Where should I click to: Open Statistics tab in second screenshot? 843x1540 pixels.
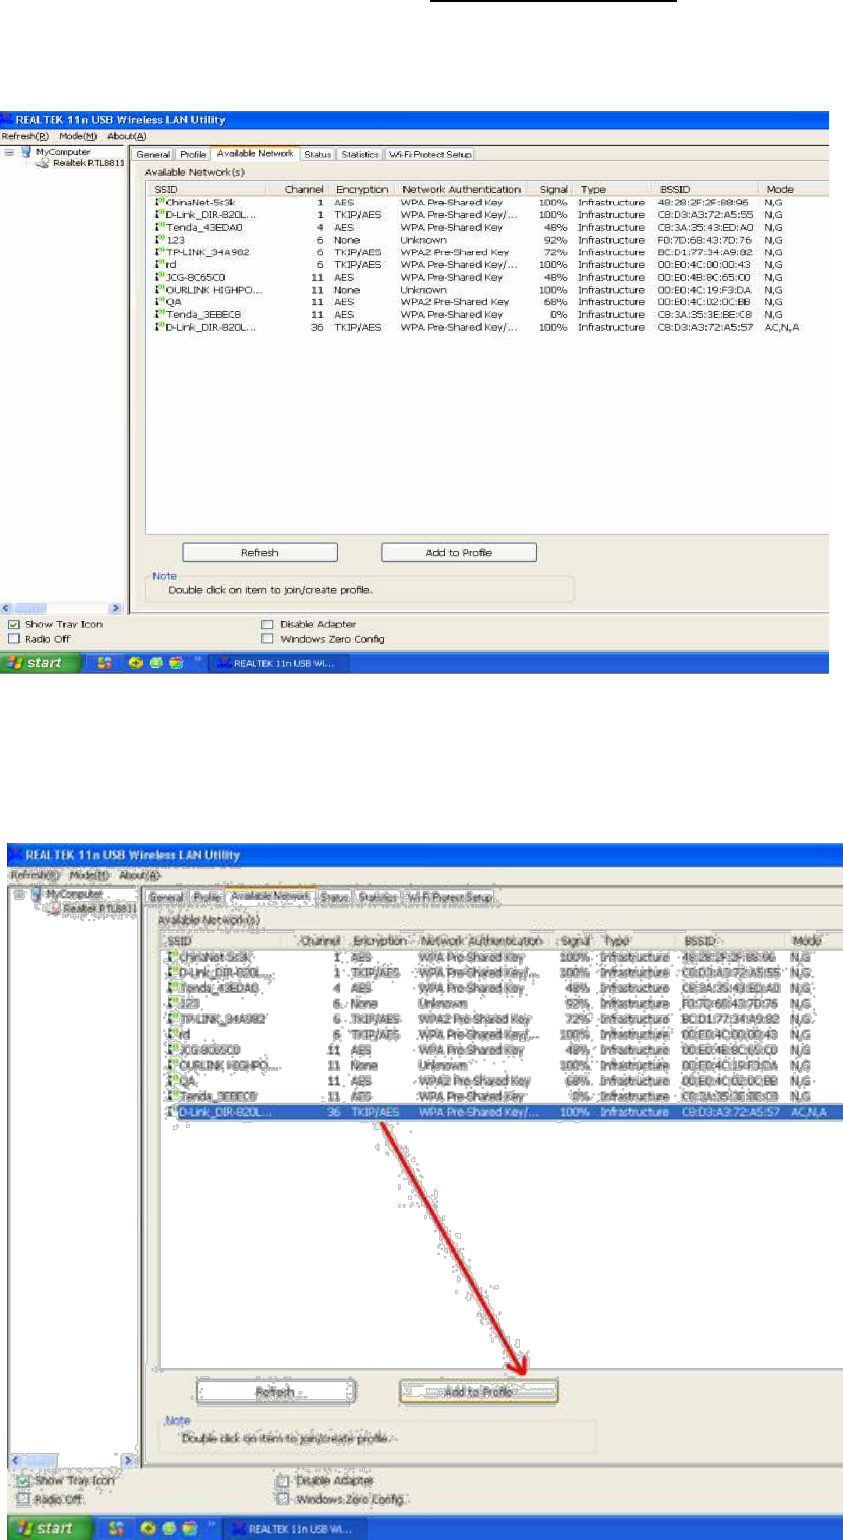click(378, 897)
